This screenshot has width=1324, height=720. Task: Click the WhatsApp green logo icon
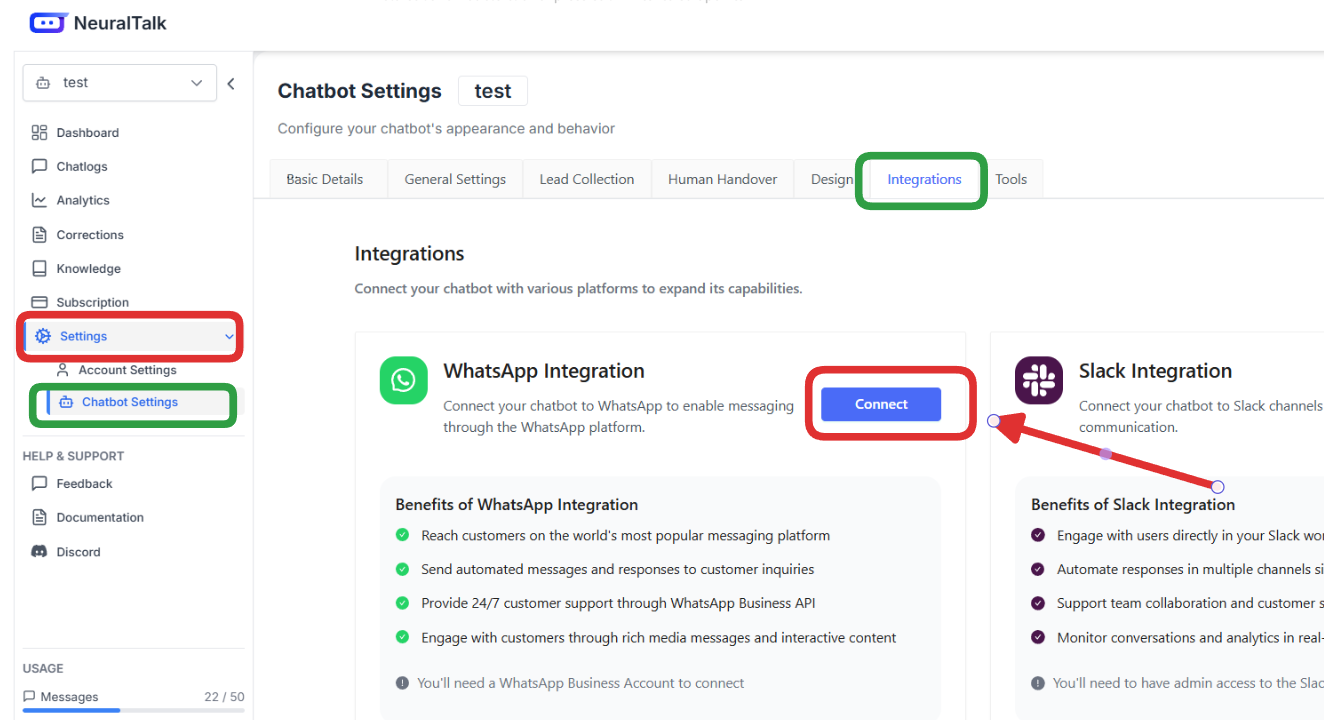click(403, 380)
